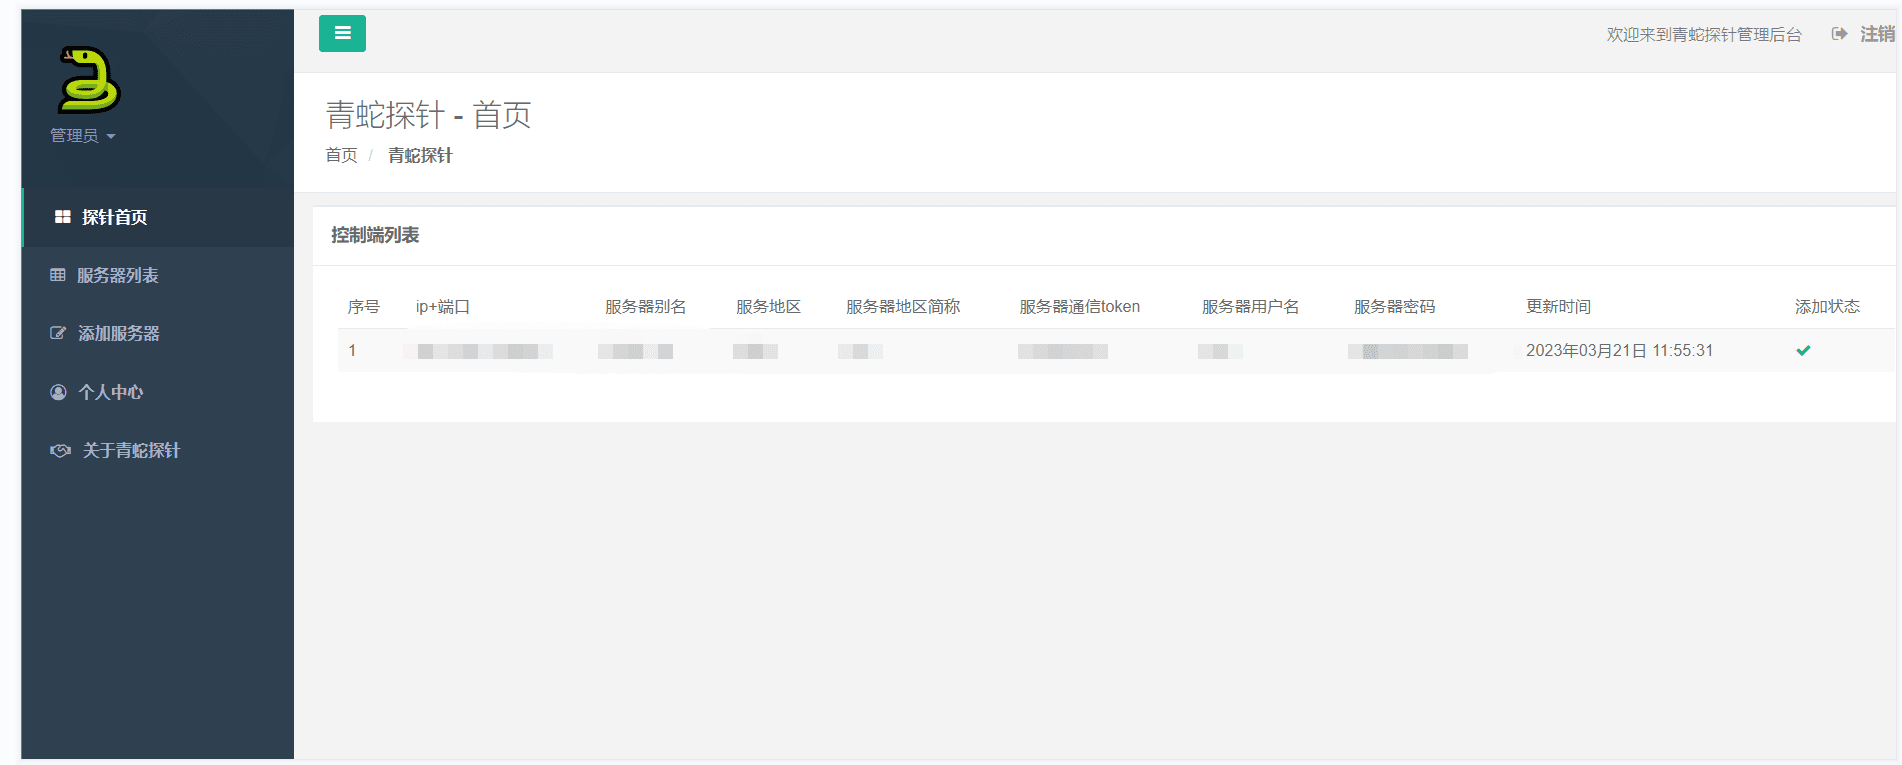Click the edit icon beside 添加服务器
1902x765 pixels.
coord(58,333)
